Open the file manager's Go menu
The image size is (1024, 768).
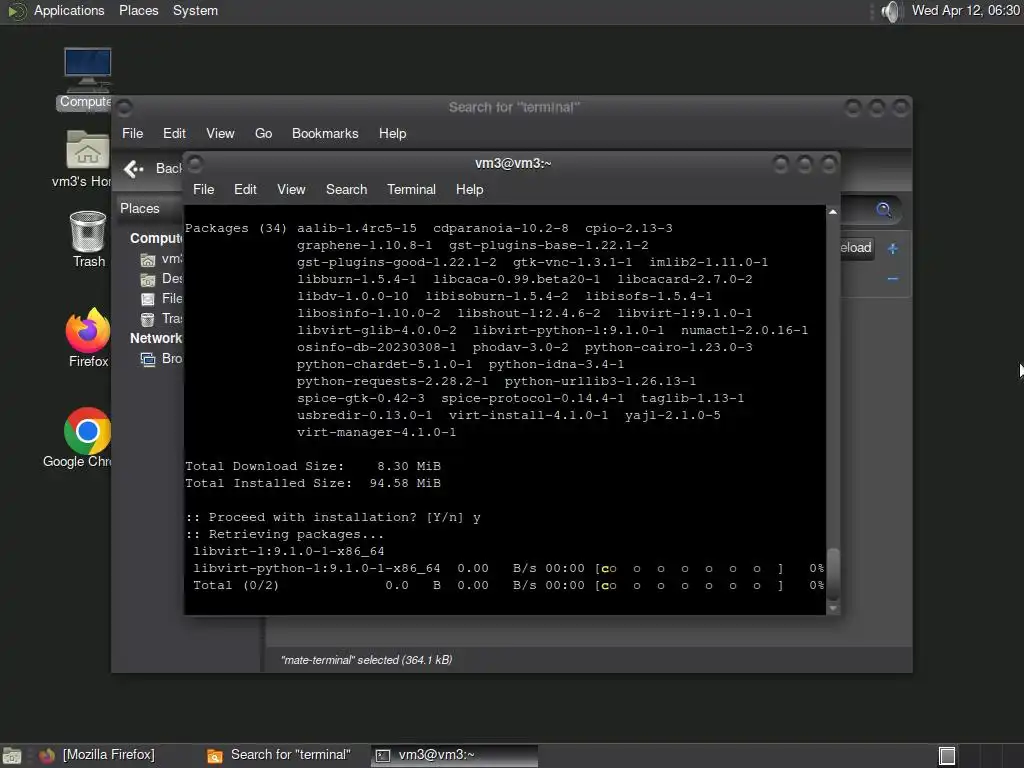[x=263, y=133]
